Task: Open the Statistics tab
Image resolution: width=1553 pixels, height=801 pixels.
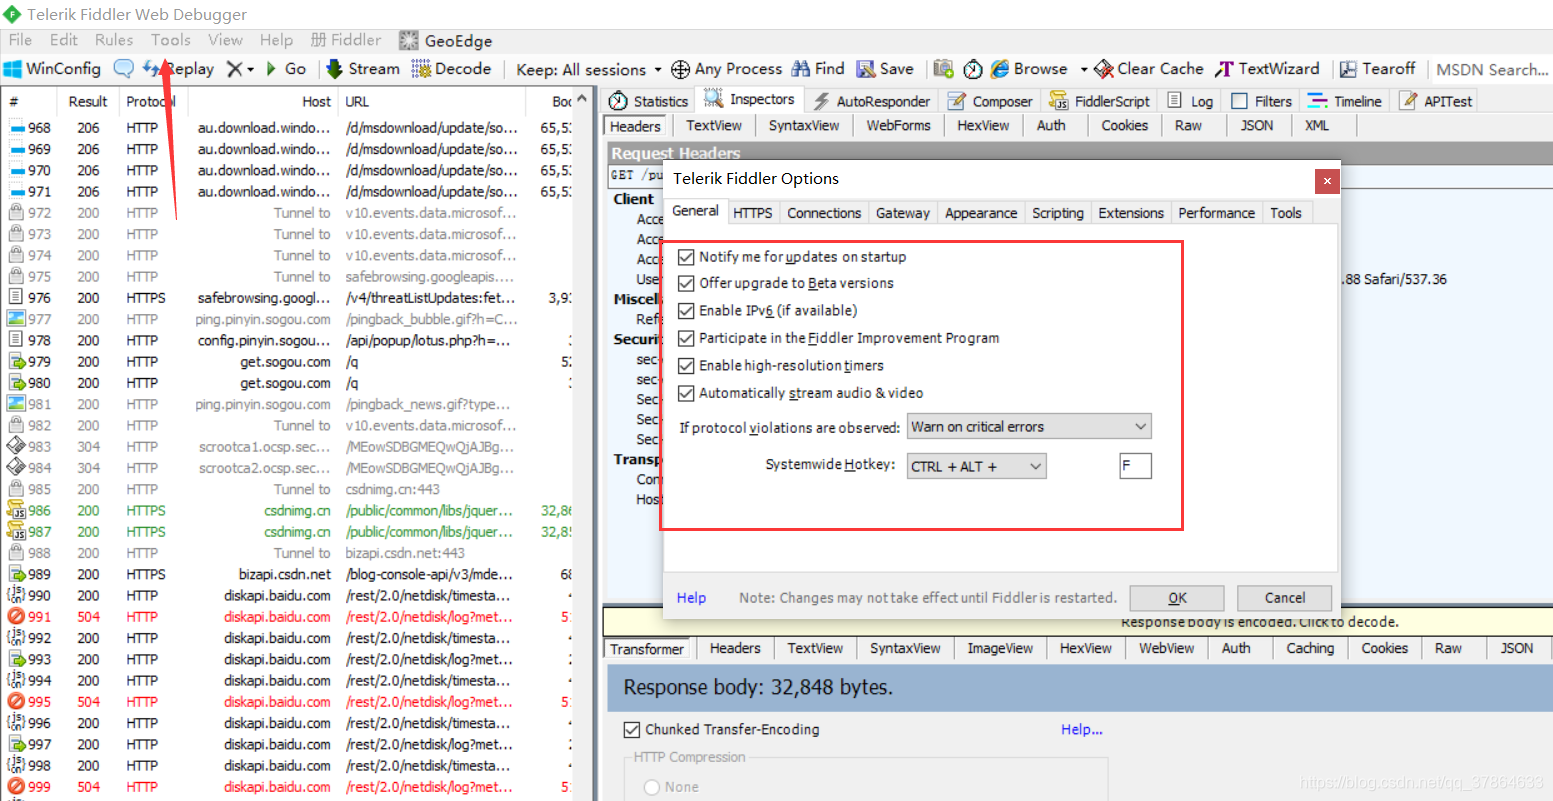Action: (x=648, y=101)
